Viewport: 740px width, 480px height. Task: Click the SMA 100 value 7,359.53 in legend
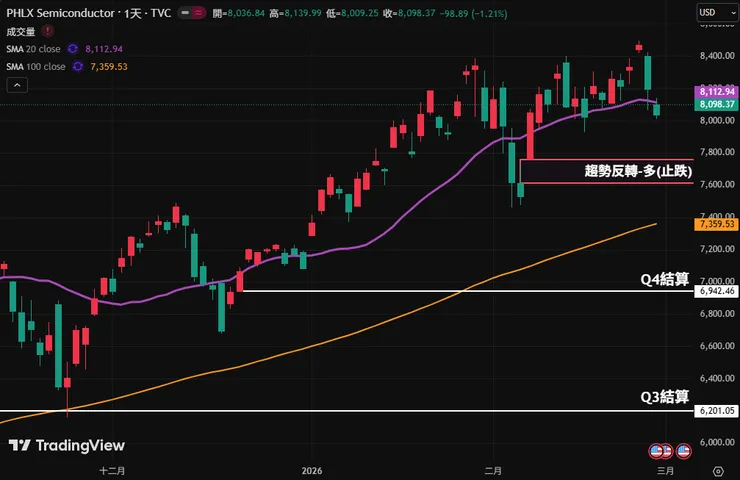point(109,67)
